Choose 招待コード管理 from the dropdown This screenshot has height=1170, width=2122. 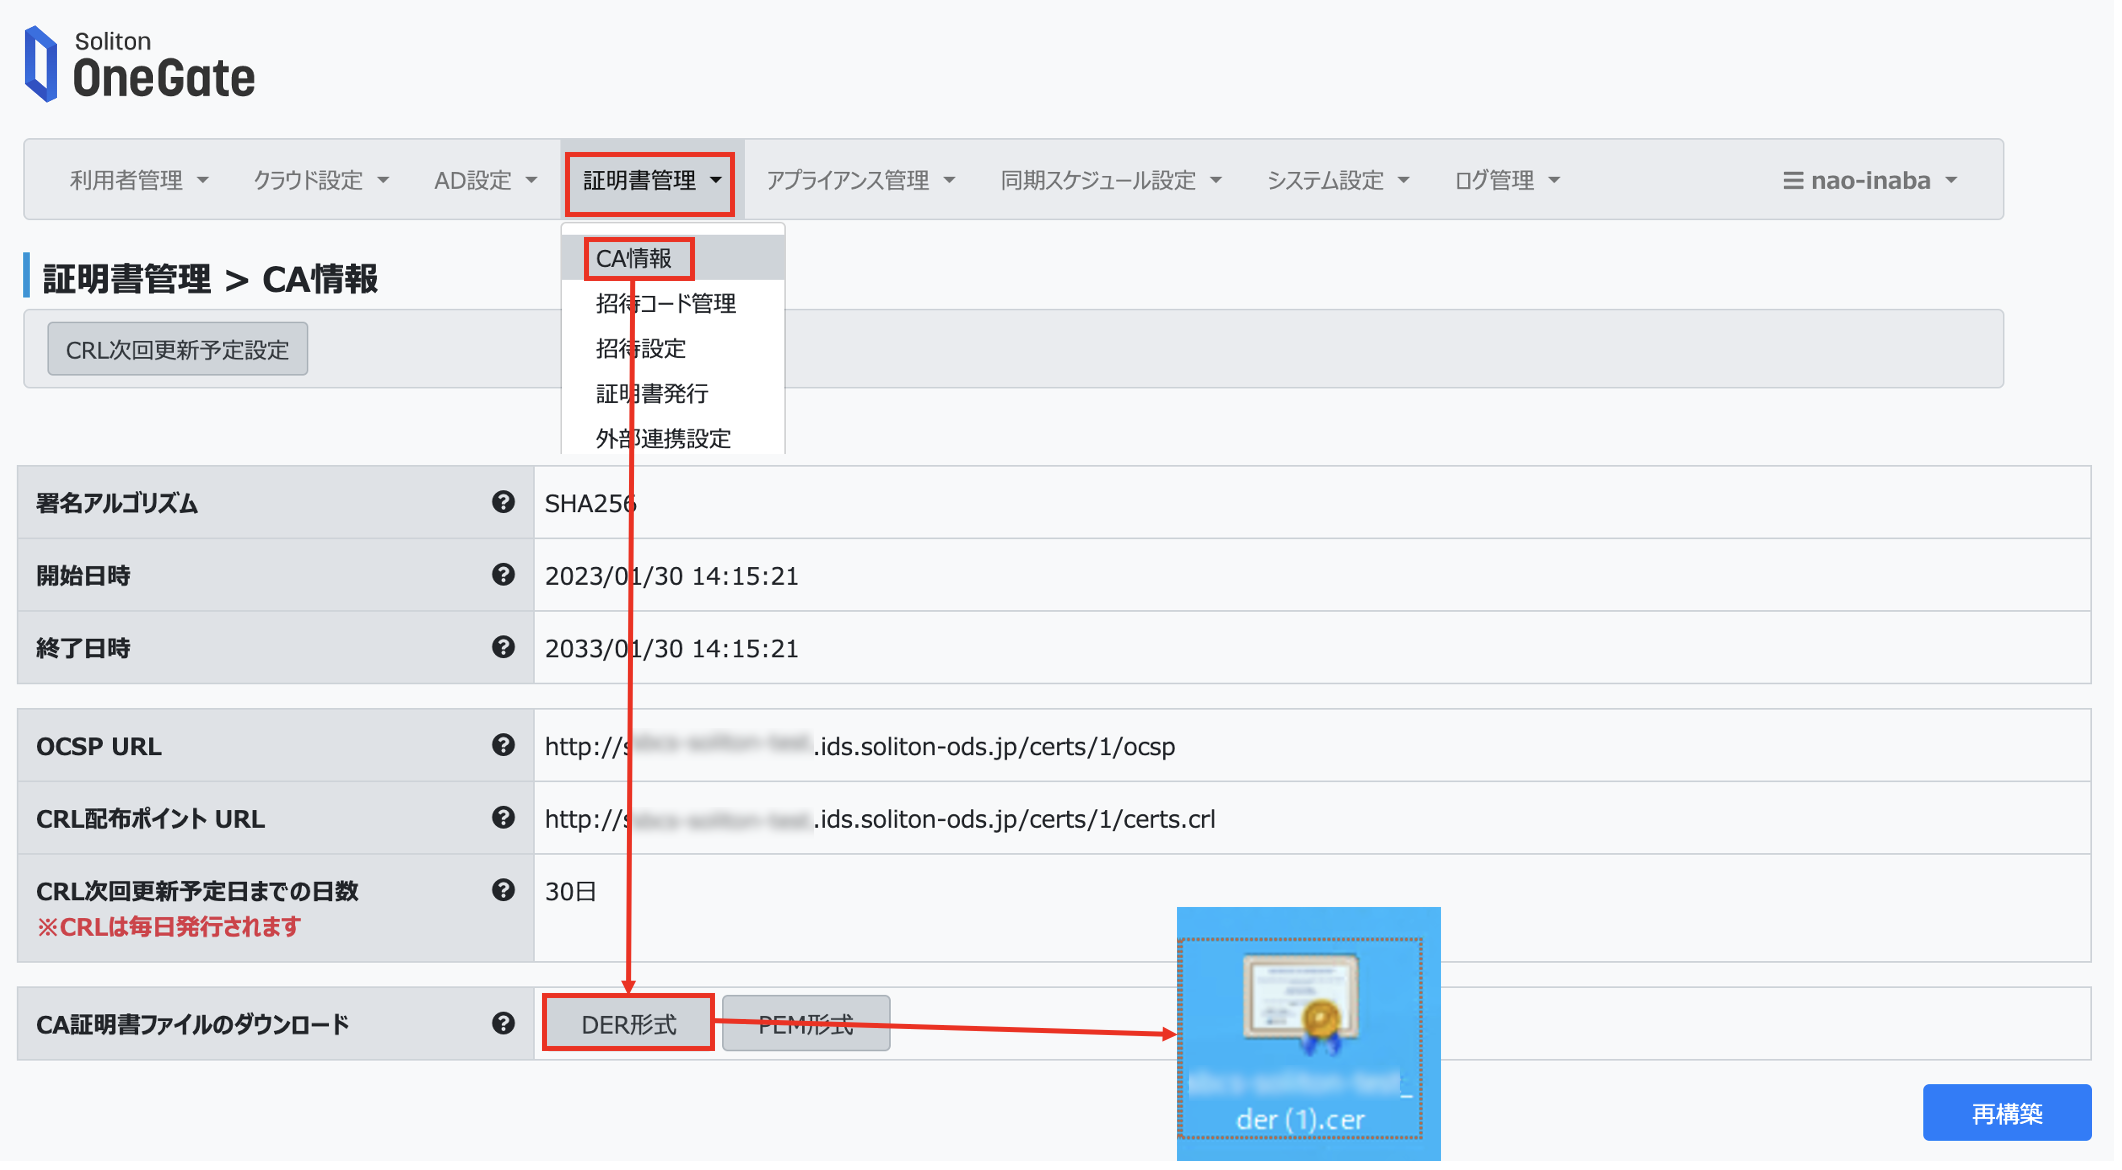[x=673, y=304]
